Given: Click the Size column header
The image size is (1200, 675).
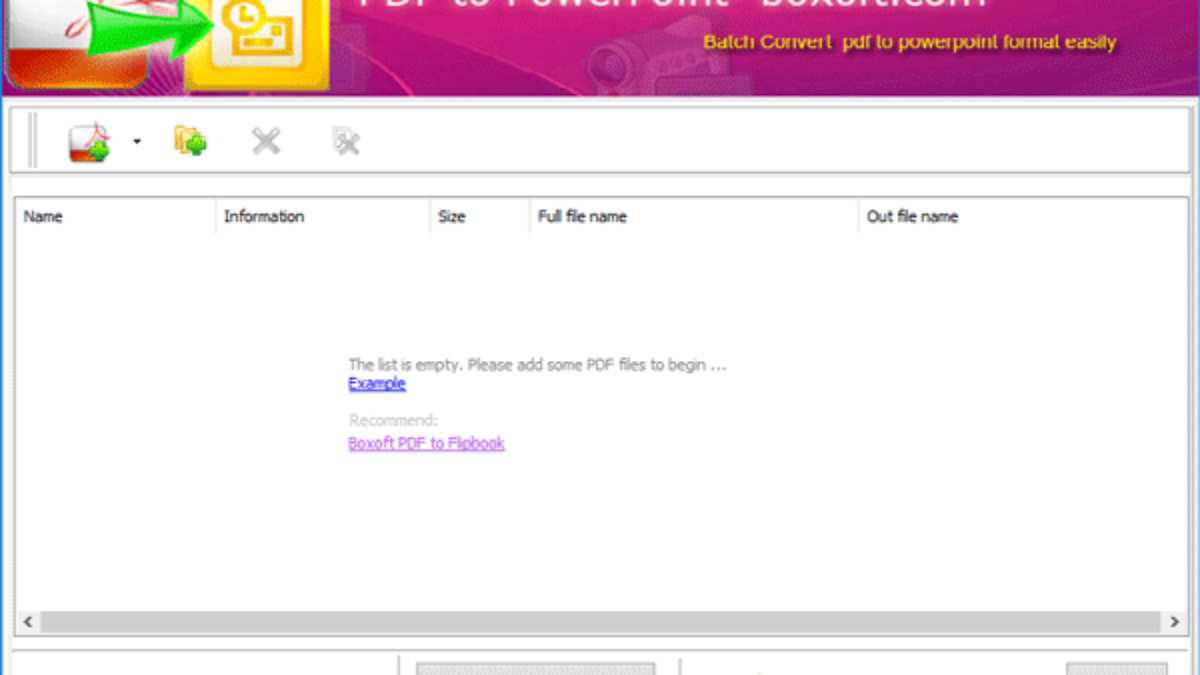Looking at the screenshot, I should (x=480, y=216).
